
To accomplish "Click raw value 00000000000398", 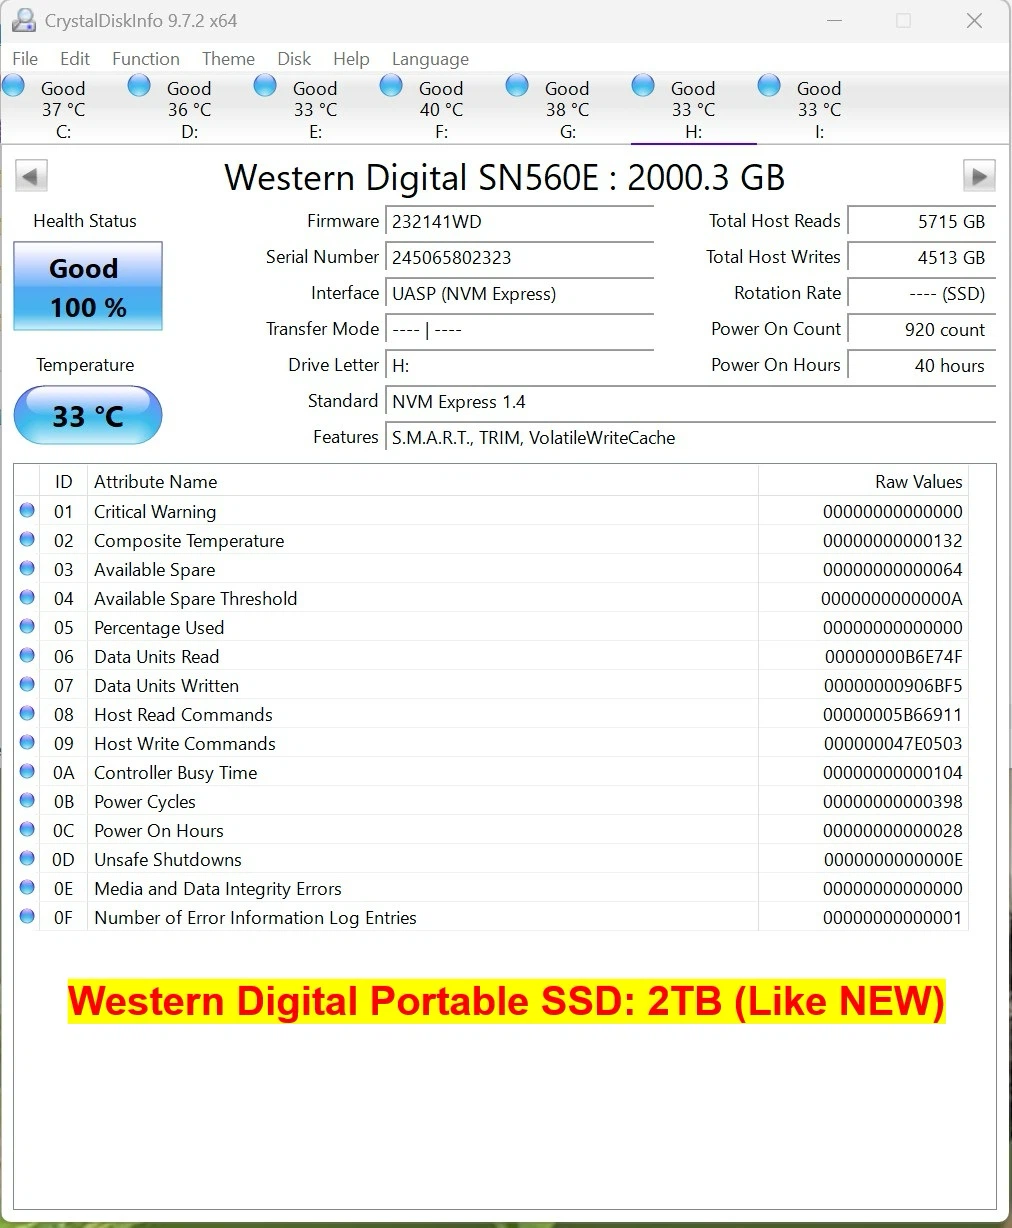I will [893, 801].
